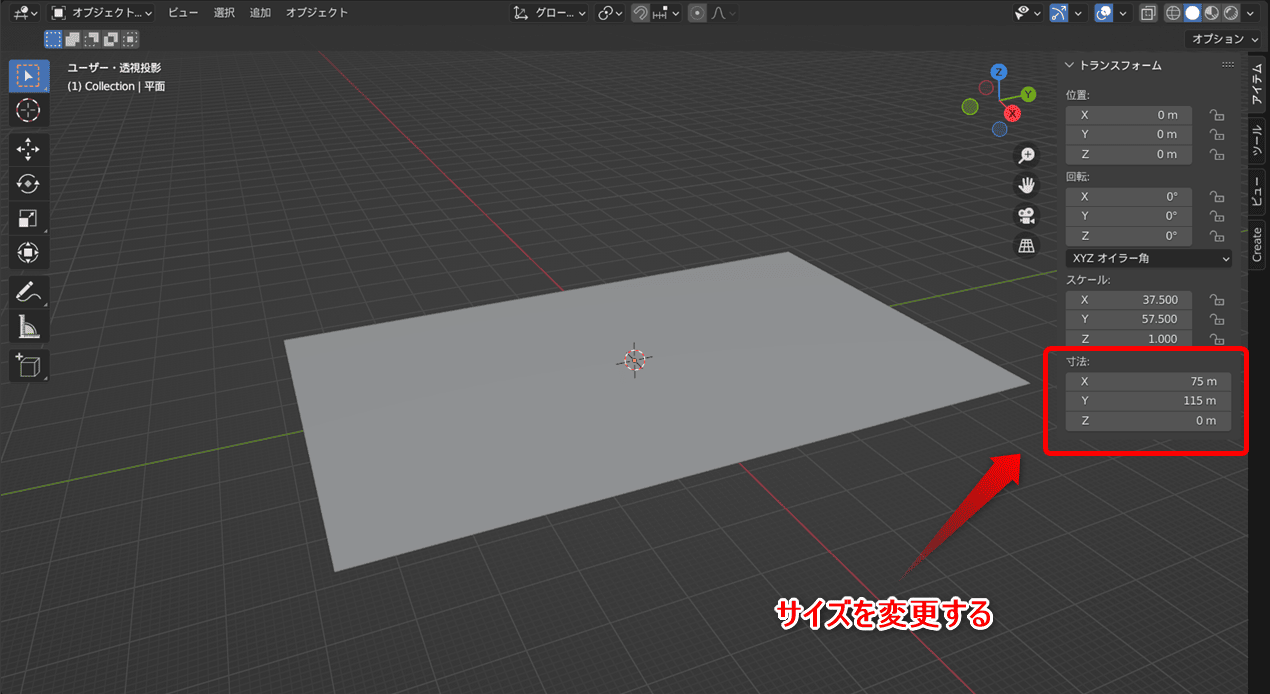Click the green Y axis on the gizmo
The width and height of the screenshot is (1270, 694).
1027,95
